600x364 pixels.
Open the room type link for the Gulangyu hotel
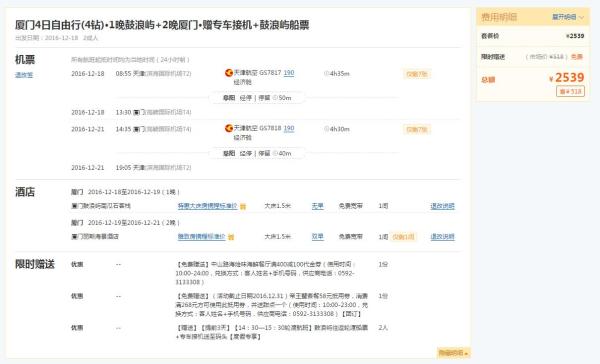207,206
